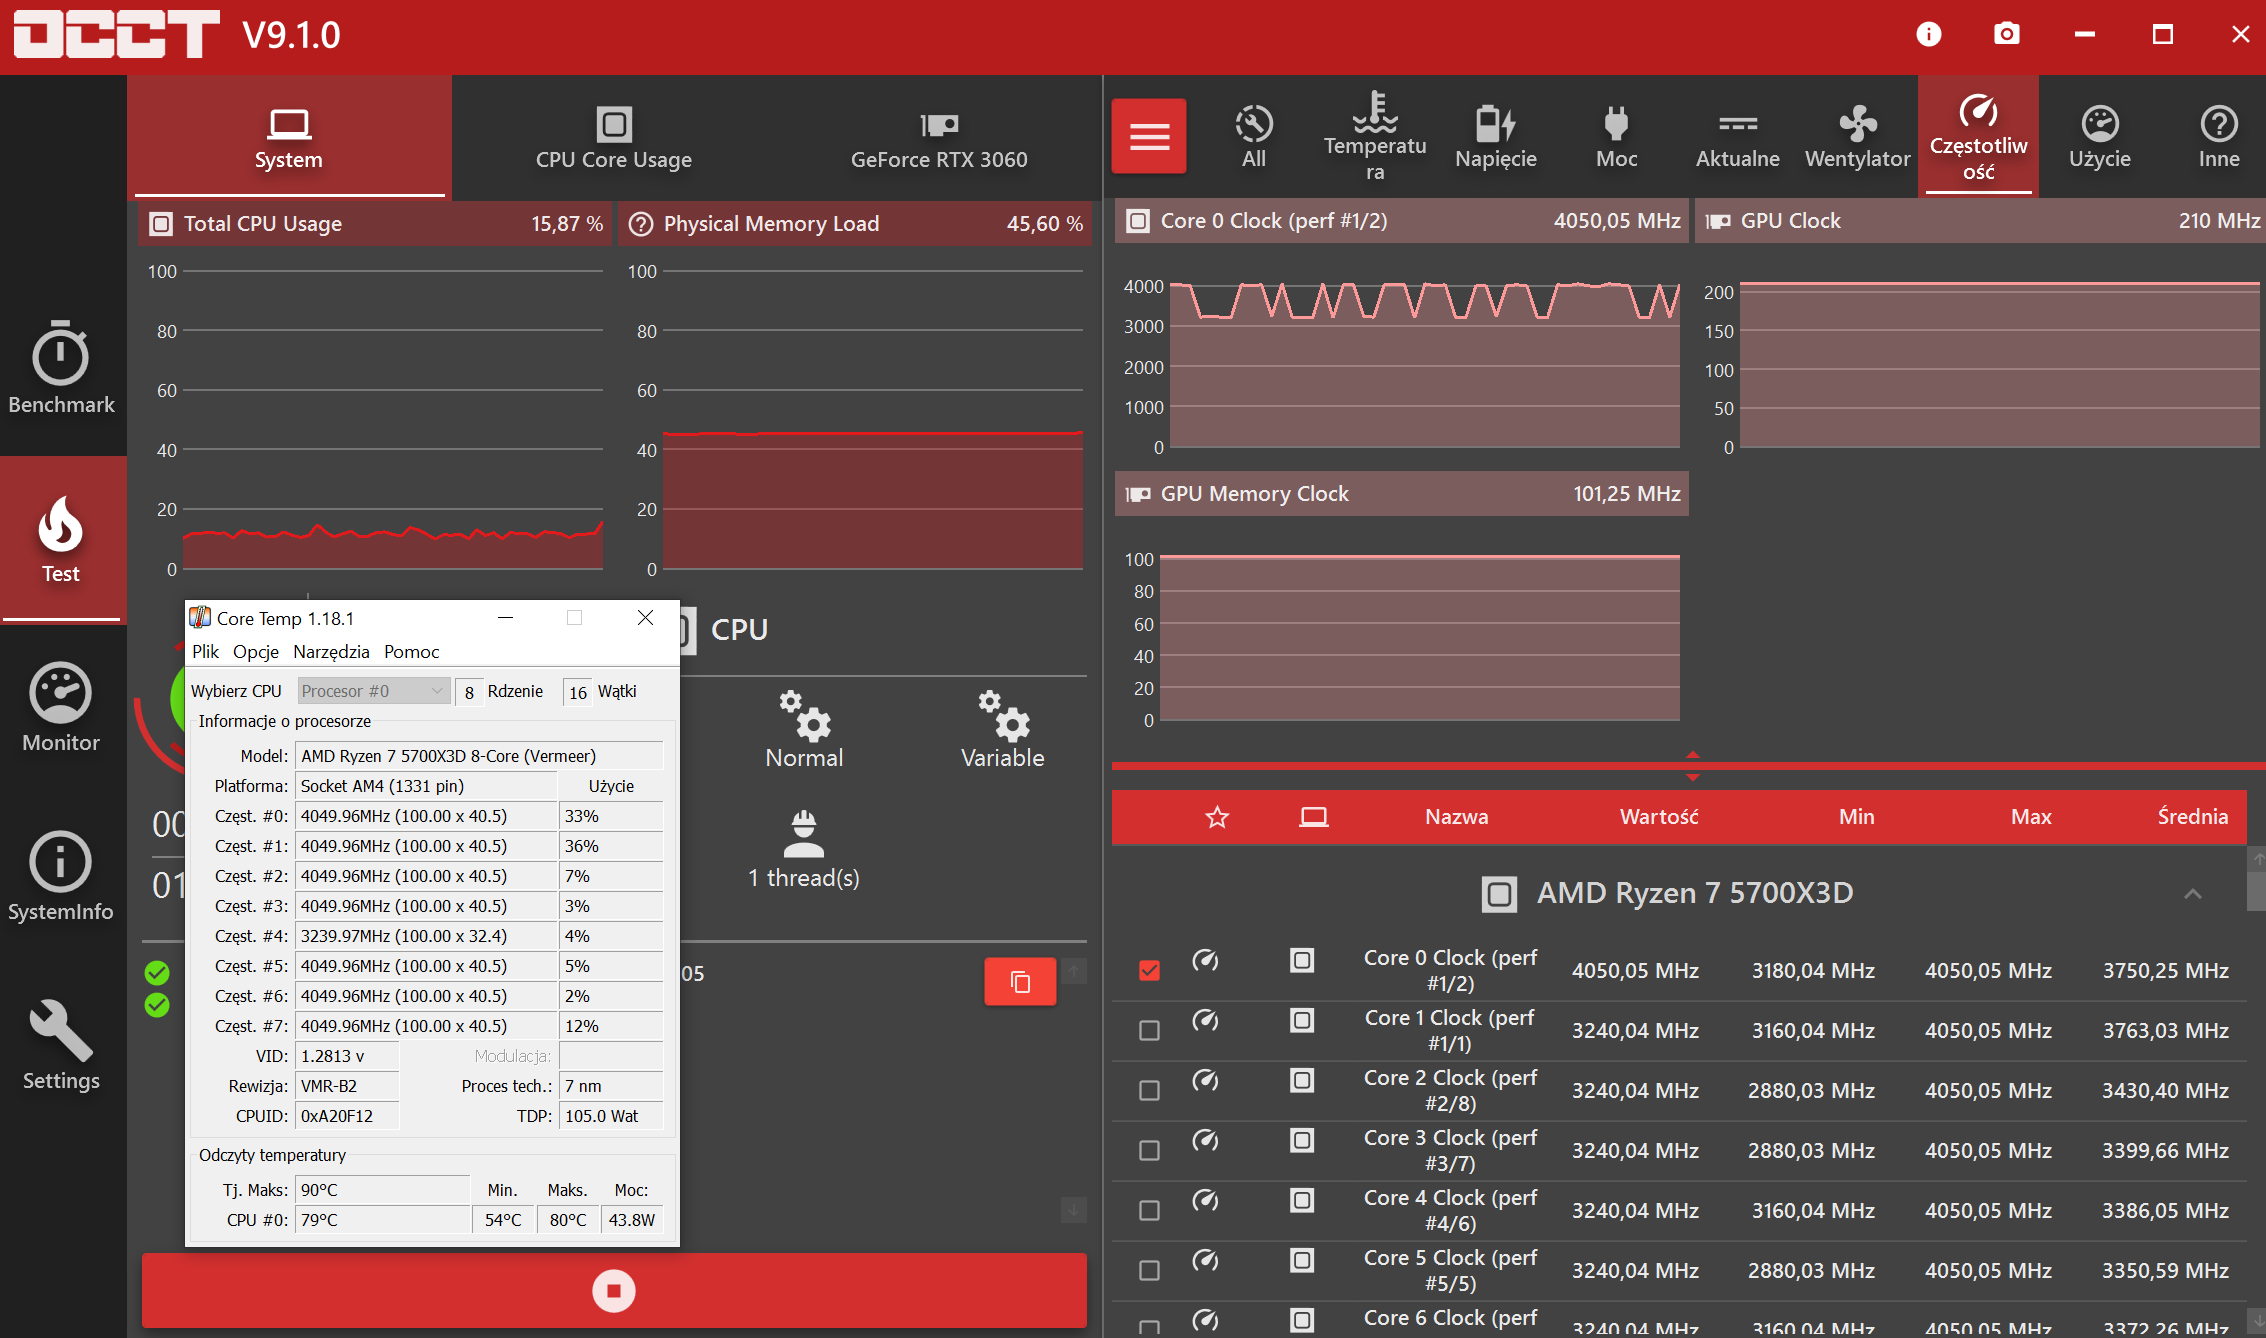Switch to the CPU Core Usage tab
2266x1338 pixels.
613,137
